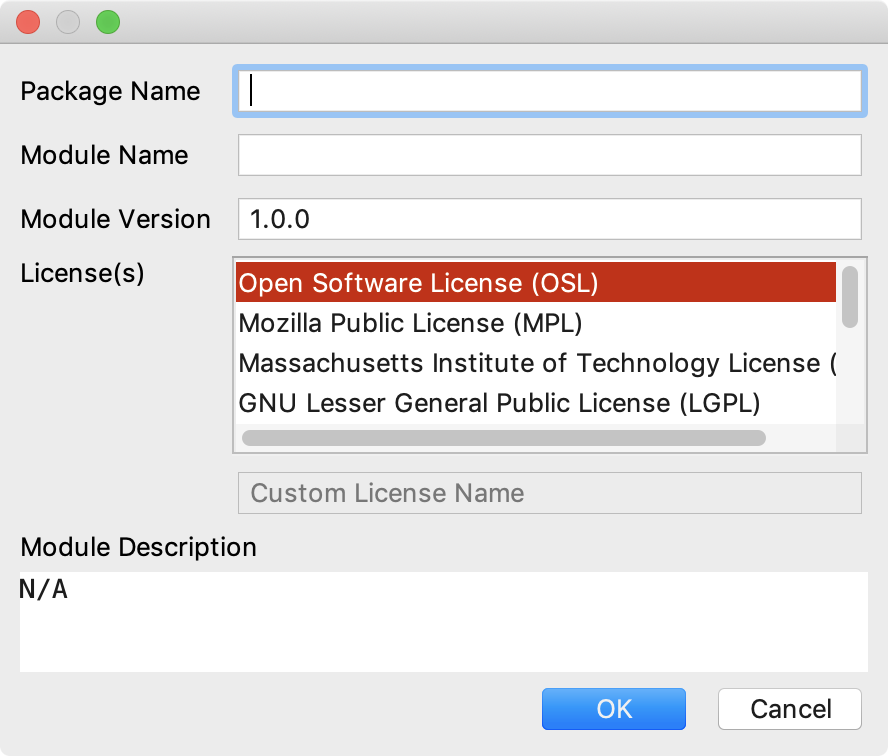
Task: Click the Module Version field showing 1.0.0
Action: point(549,219)
